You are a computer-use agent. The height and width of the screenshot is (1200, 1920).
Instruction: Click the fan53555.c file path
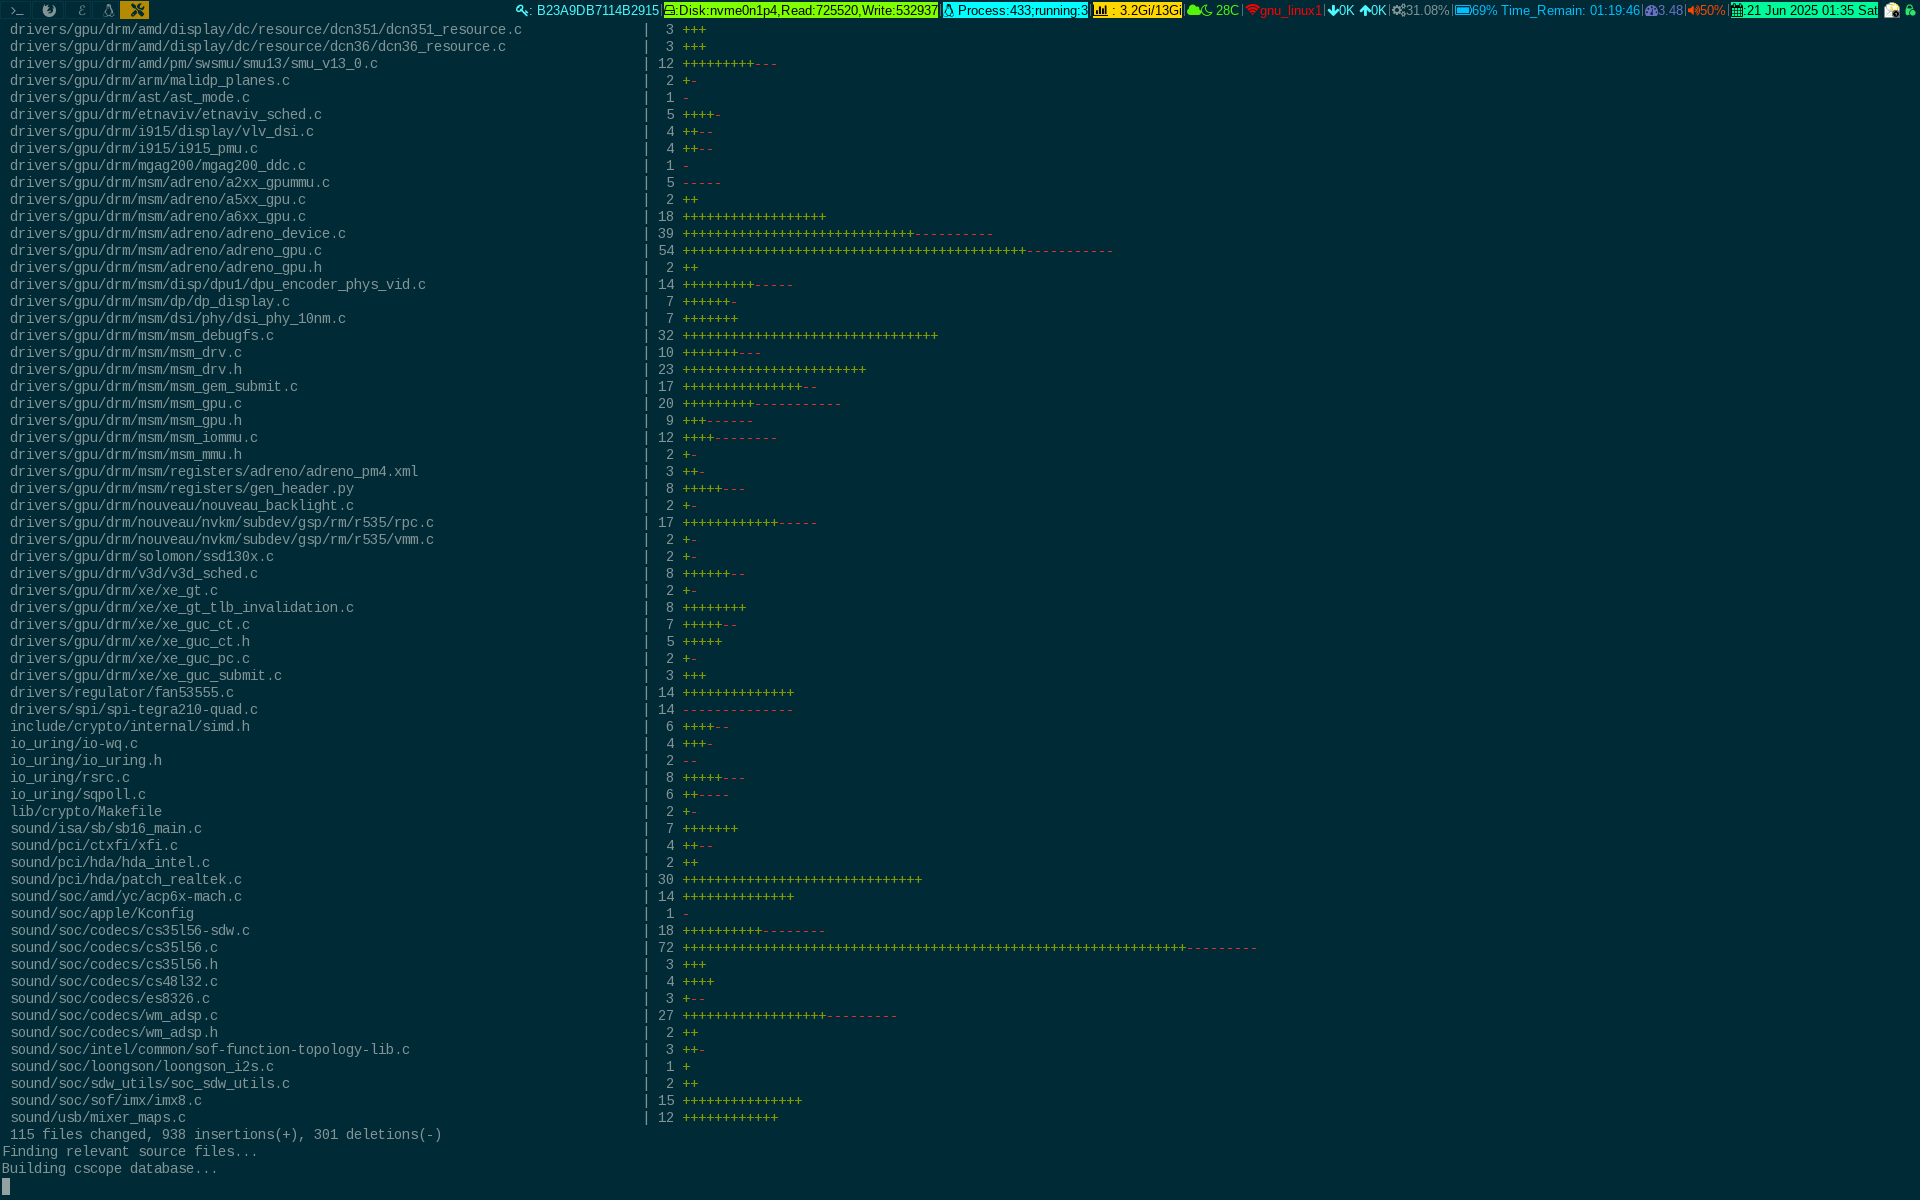[122, 693]
